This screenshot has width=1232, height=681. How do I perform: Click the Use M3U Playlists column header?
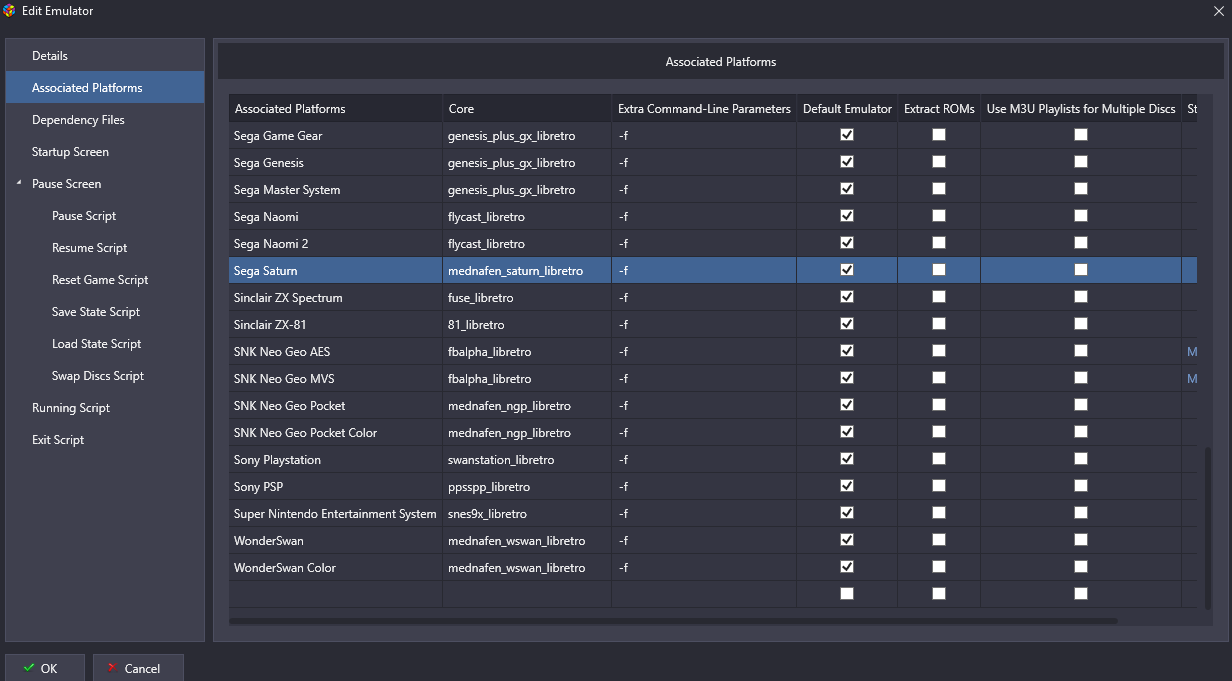click(1081, 109)
